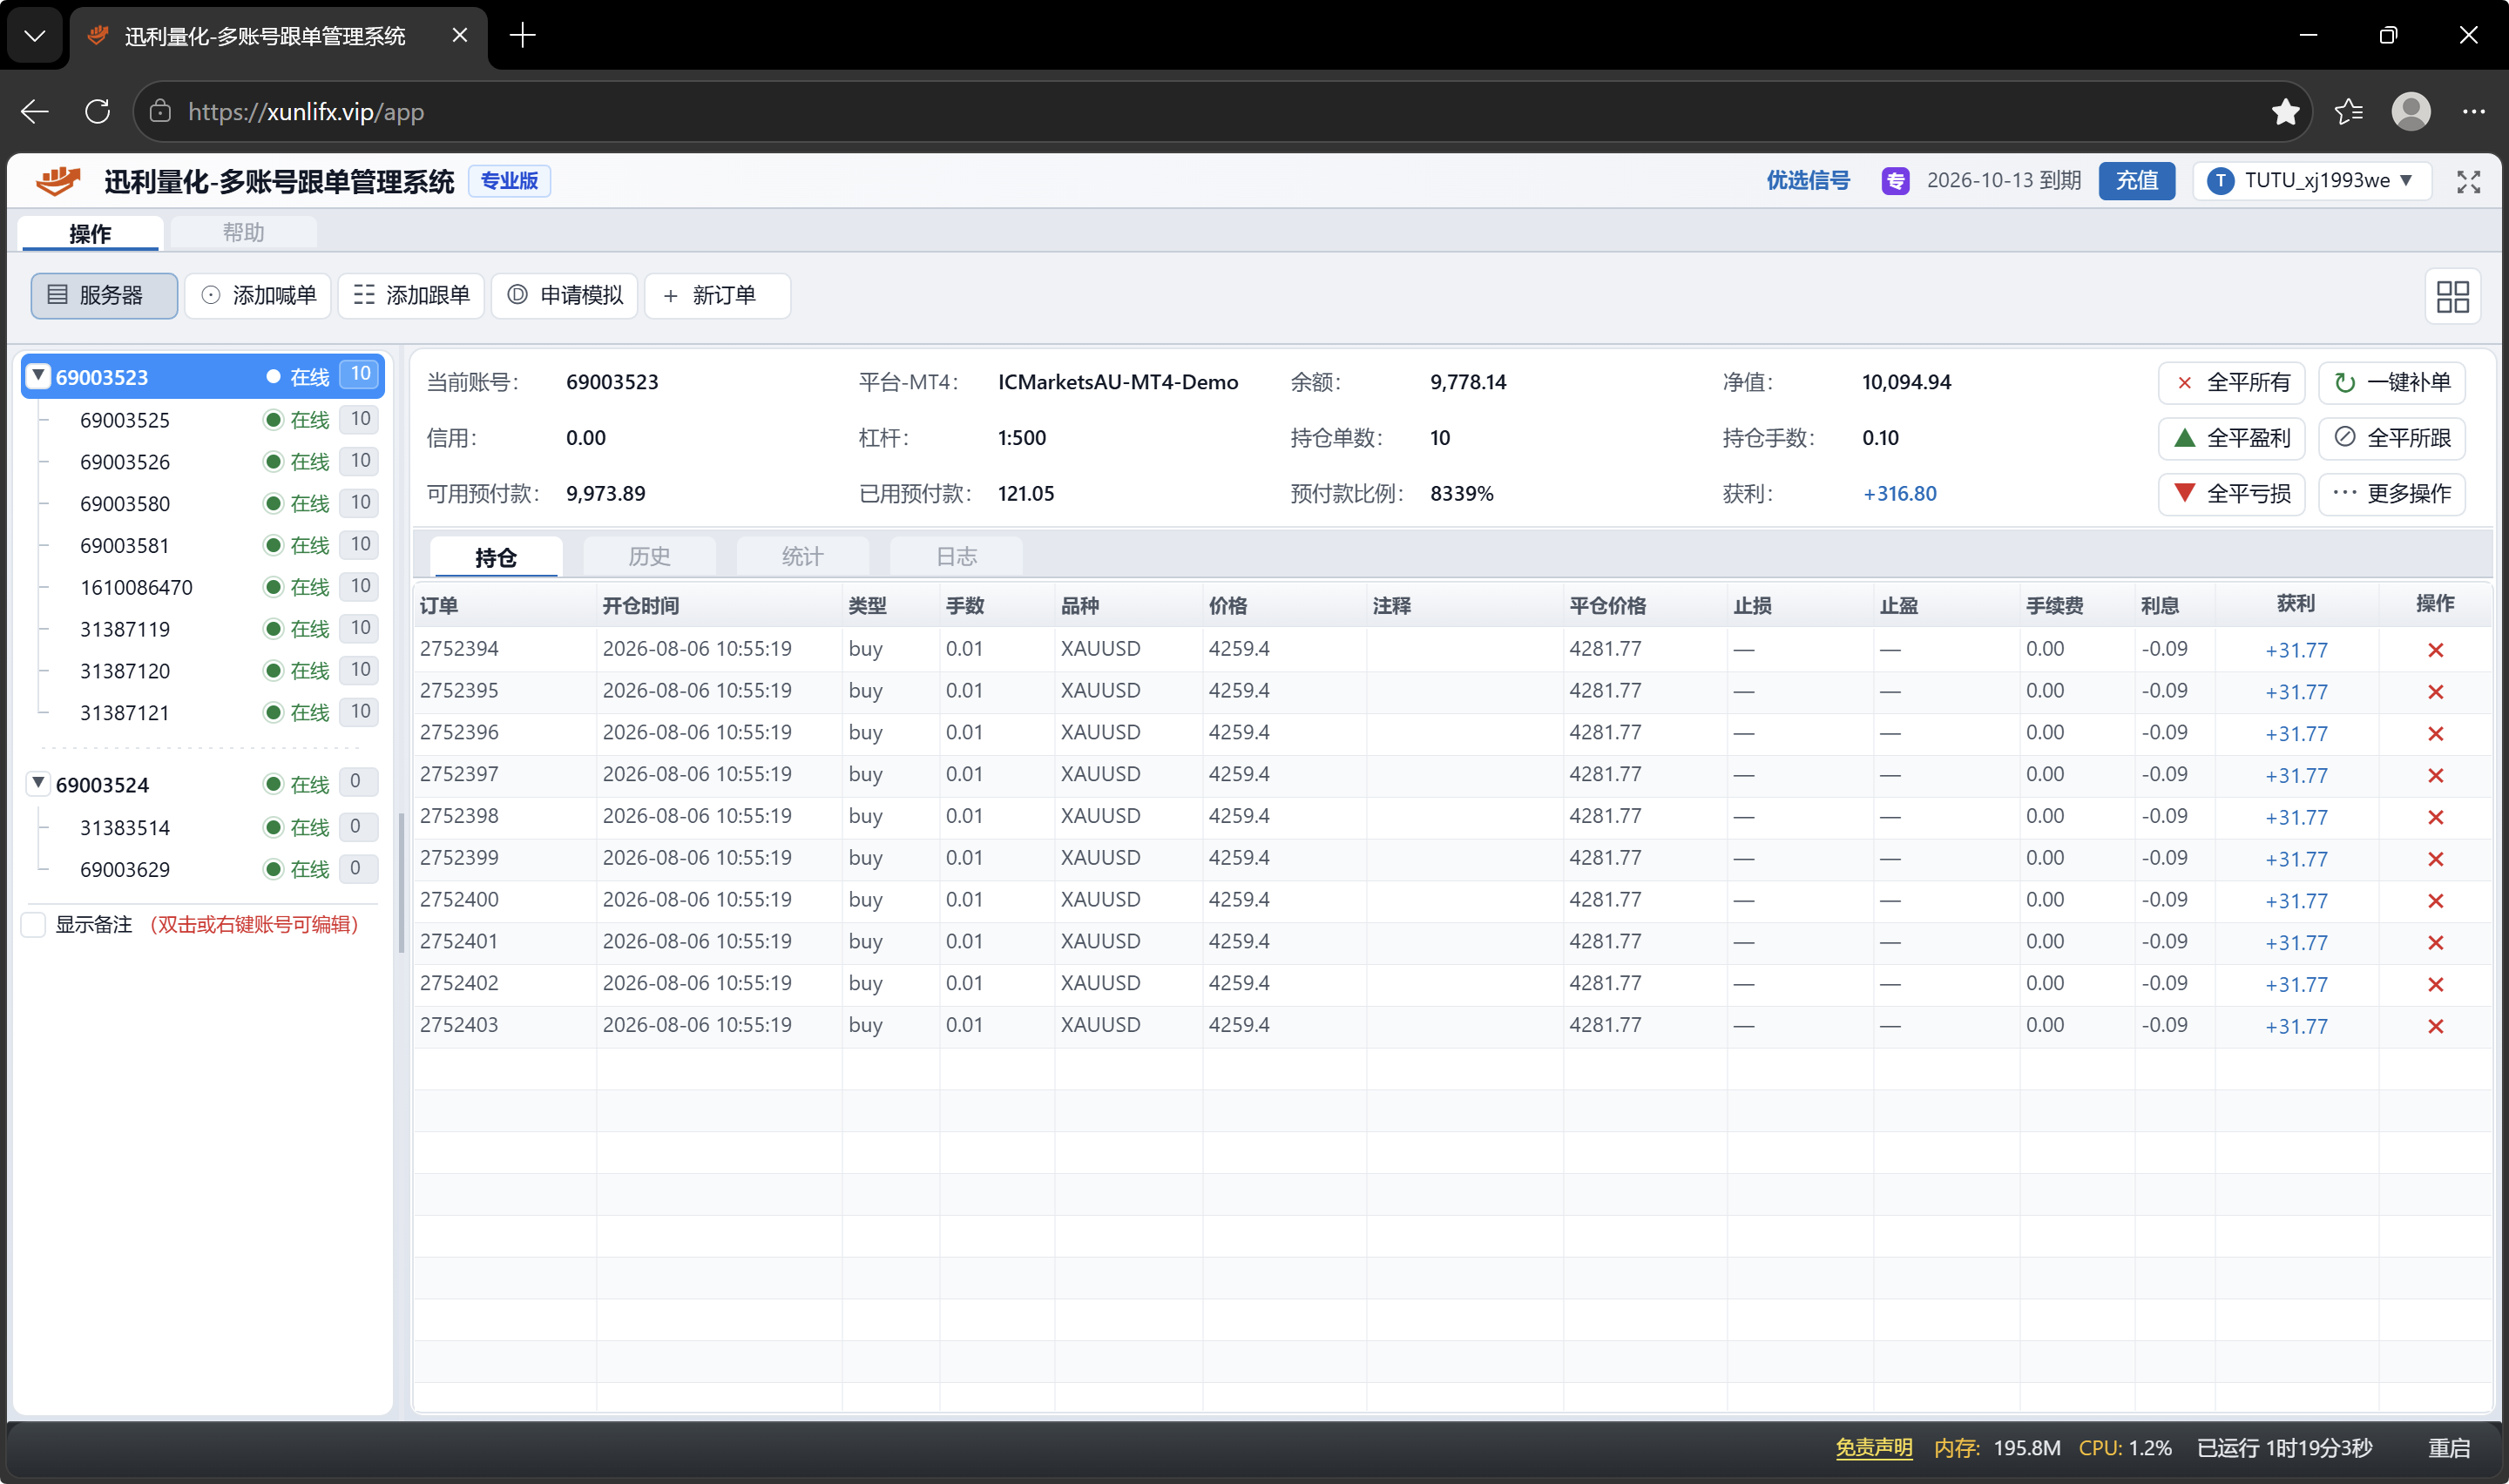
Task: Select account 31387119 in the tree
Action: point(125,629)
